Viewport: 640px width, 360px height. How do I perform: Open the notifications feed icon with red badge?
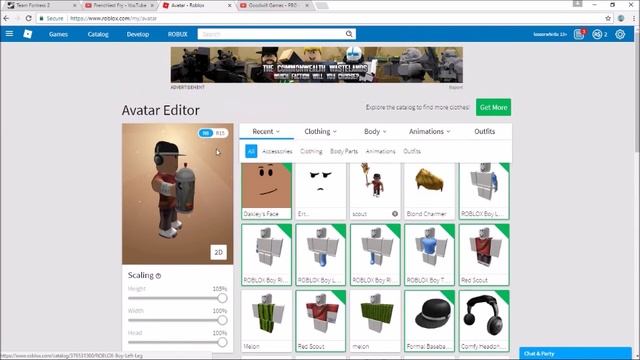click(579, 34)
